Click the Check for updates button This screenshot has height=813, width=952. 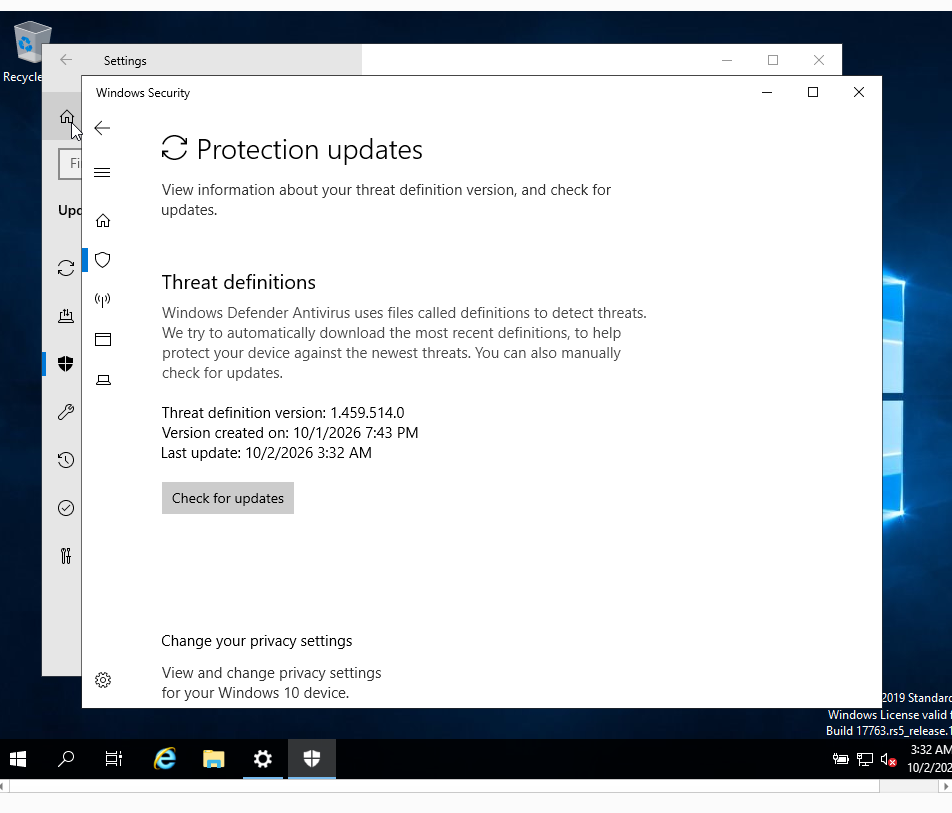click(228, 498)
